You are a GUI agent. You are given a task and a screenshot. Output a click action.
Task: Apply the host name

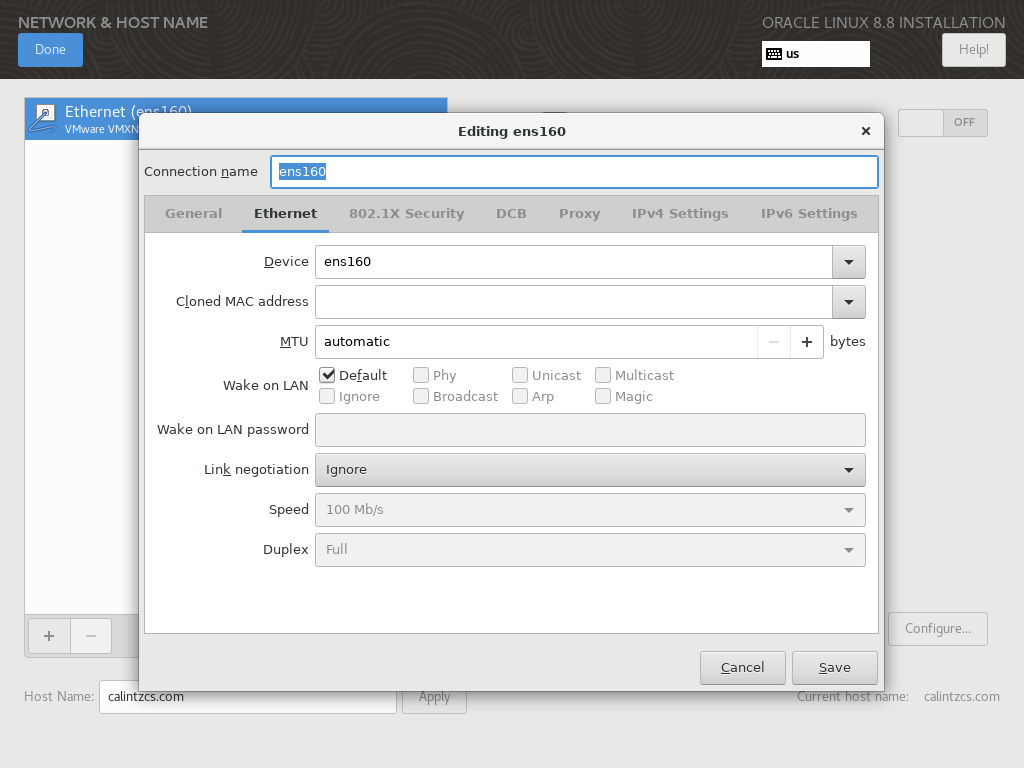434,697
